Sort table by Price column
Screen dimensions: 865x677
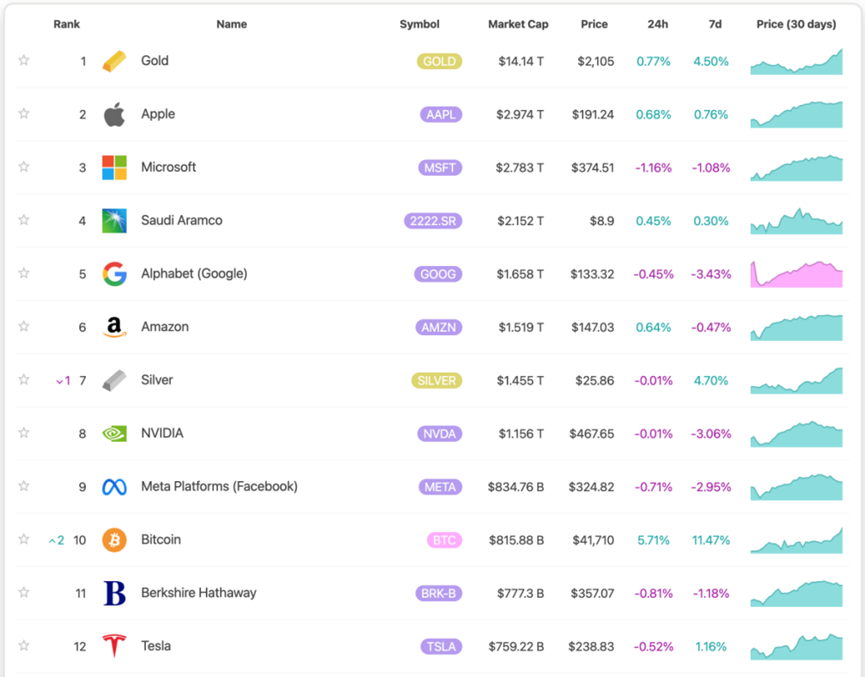(594, 24)
